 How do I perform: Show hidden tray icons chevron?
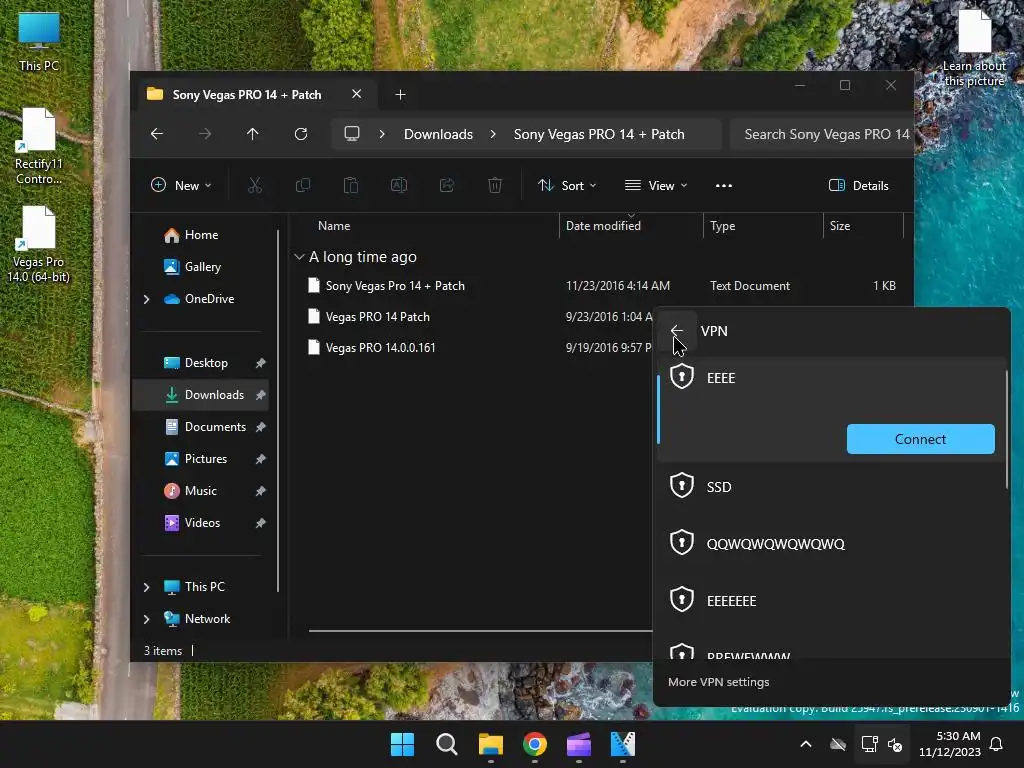coord(806,744)
